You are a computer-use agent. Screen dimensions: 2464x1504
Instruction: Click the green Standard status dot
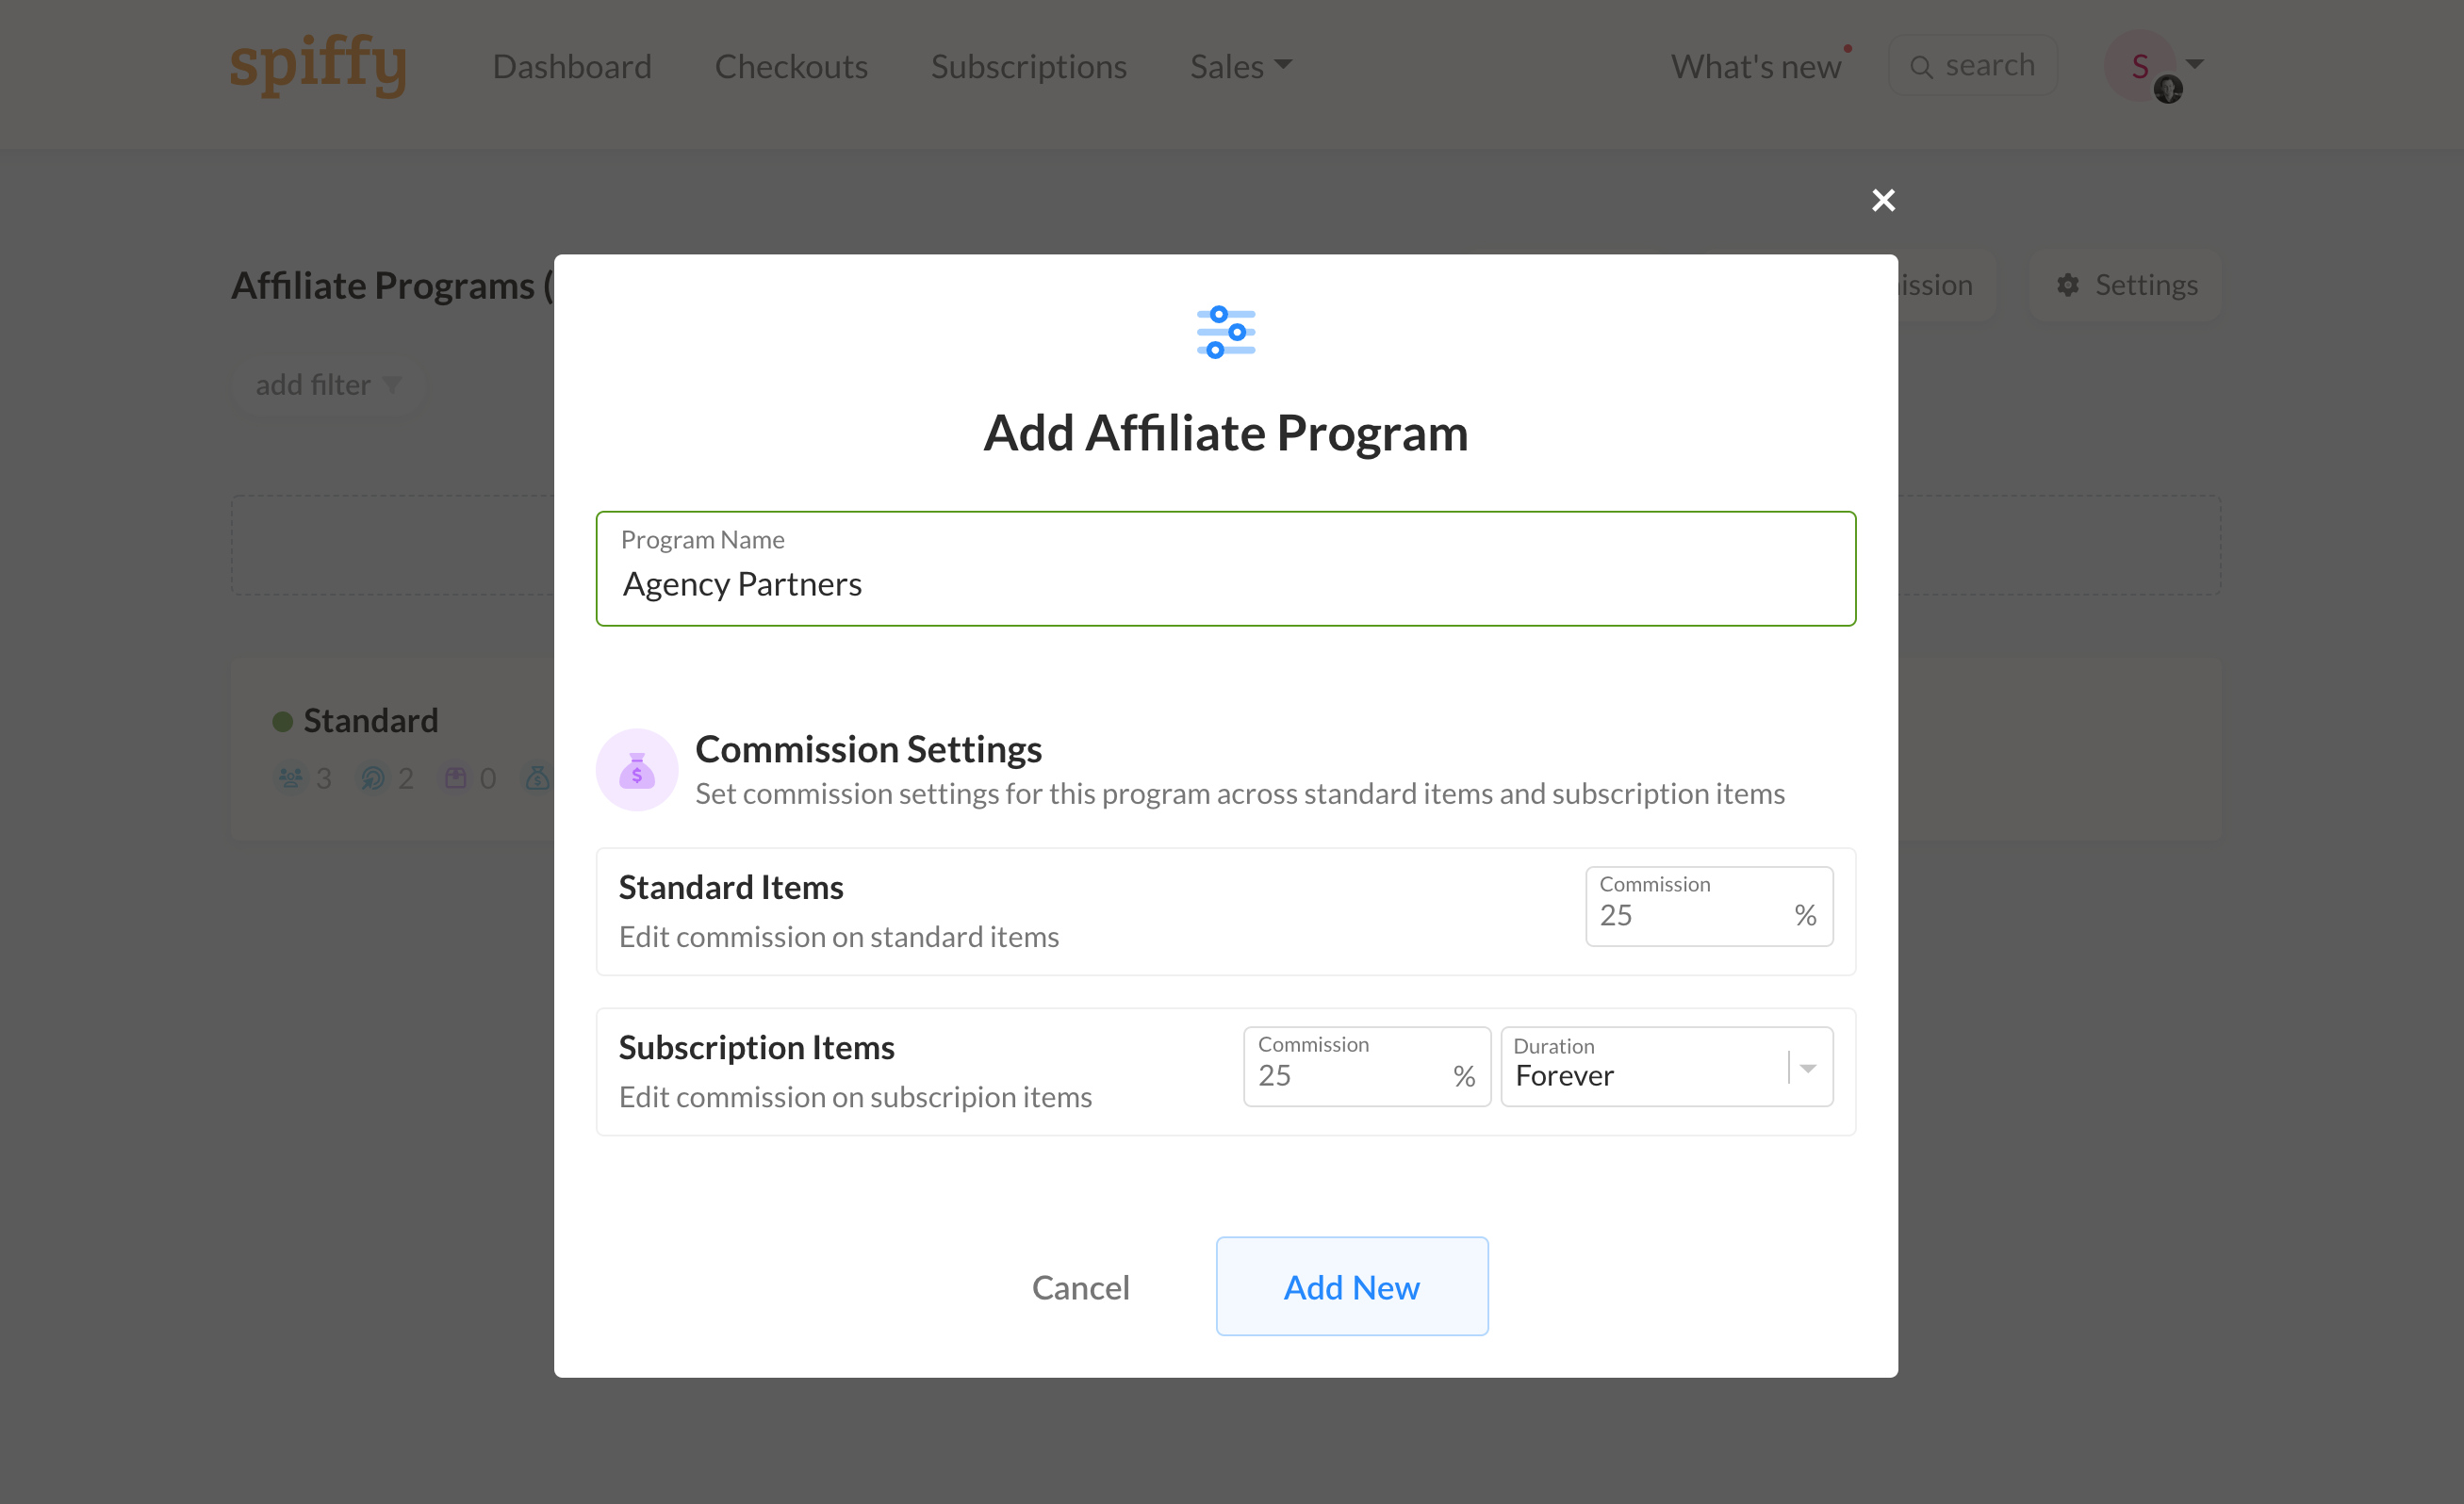282,721
